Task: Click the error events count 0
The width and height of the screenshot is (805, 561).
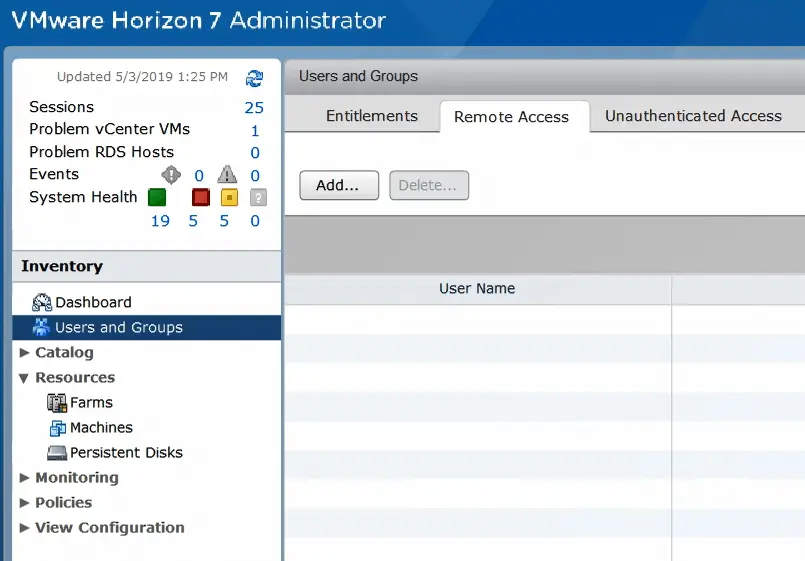Action: point(199,176)
